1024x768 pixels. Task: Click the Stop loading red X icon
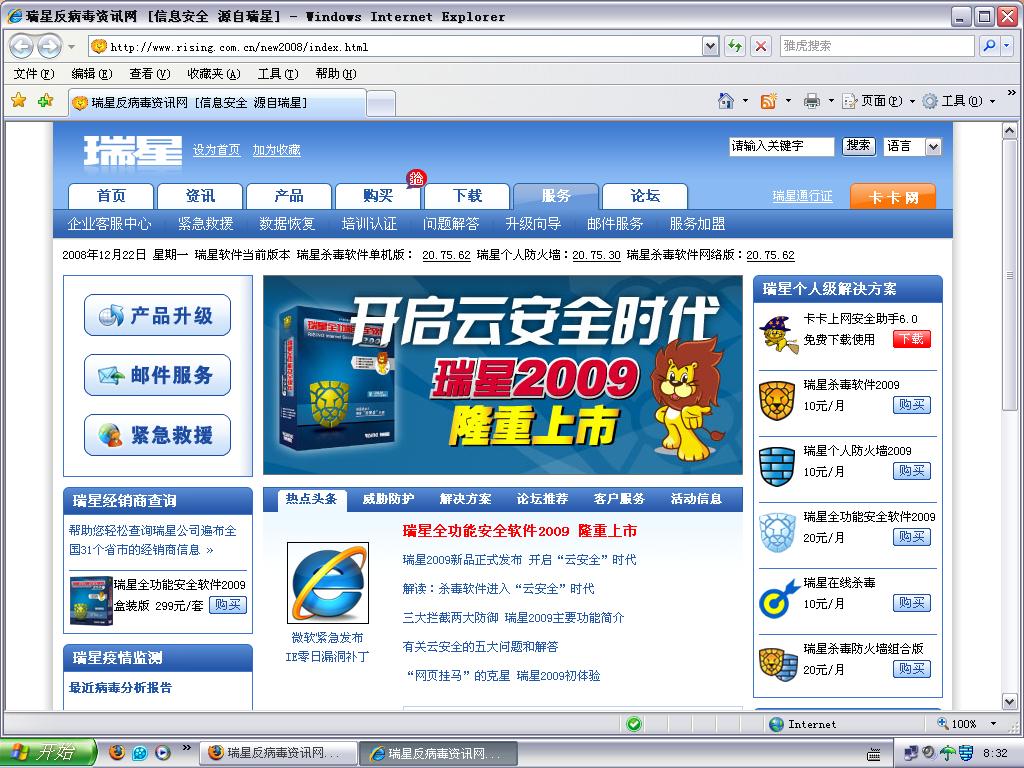(760, 46)
